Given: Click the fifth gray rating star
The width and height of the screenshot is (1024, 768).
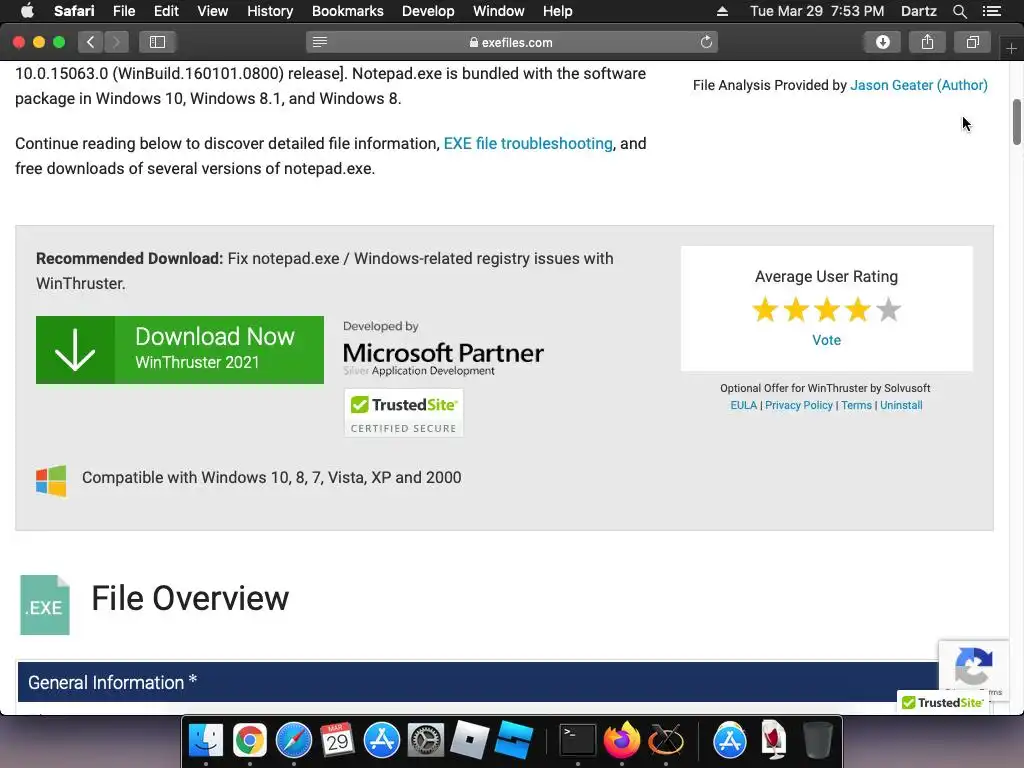Looking at the screenshot, I should pos(889,310).
